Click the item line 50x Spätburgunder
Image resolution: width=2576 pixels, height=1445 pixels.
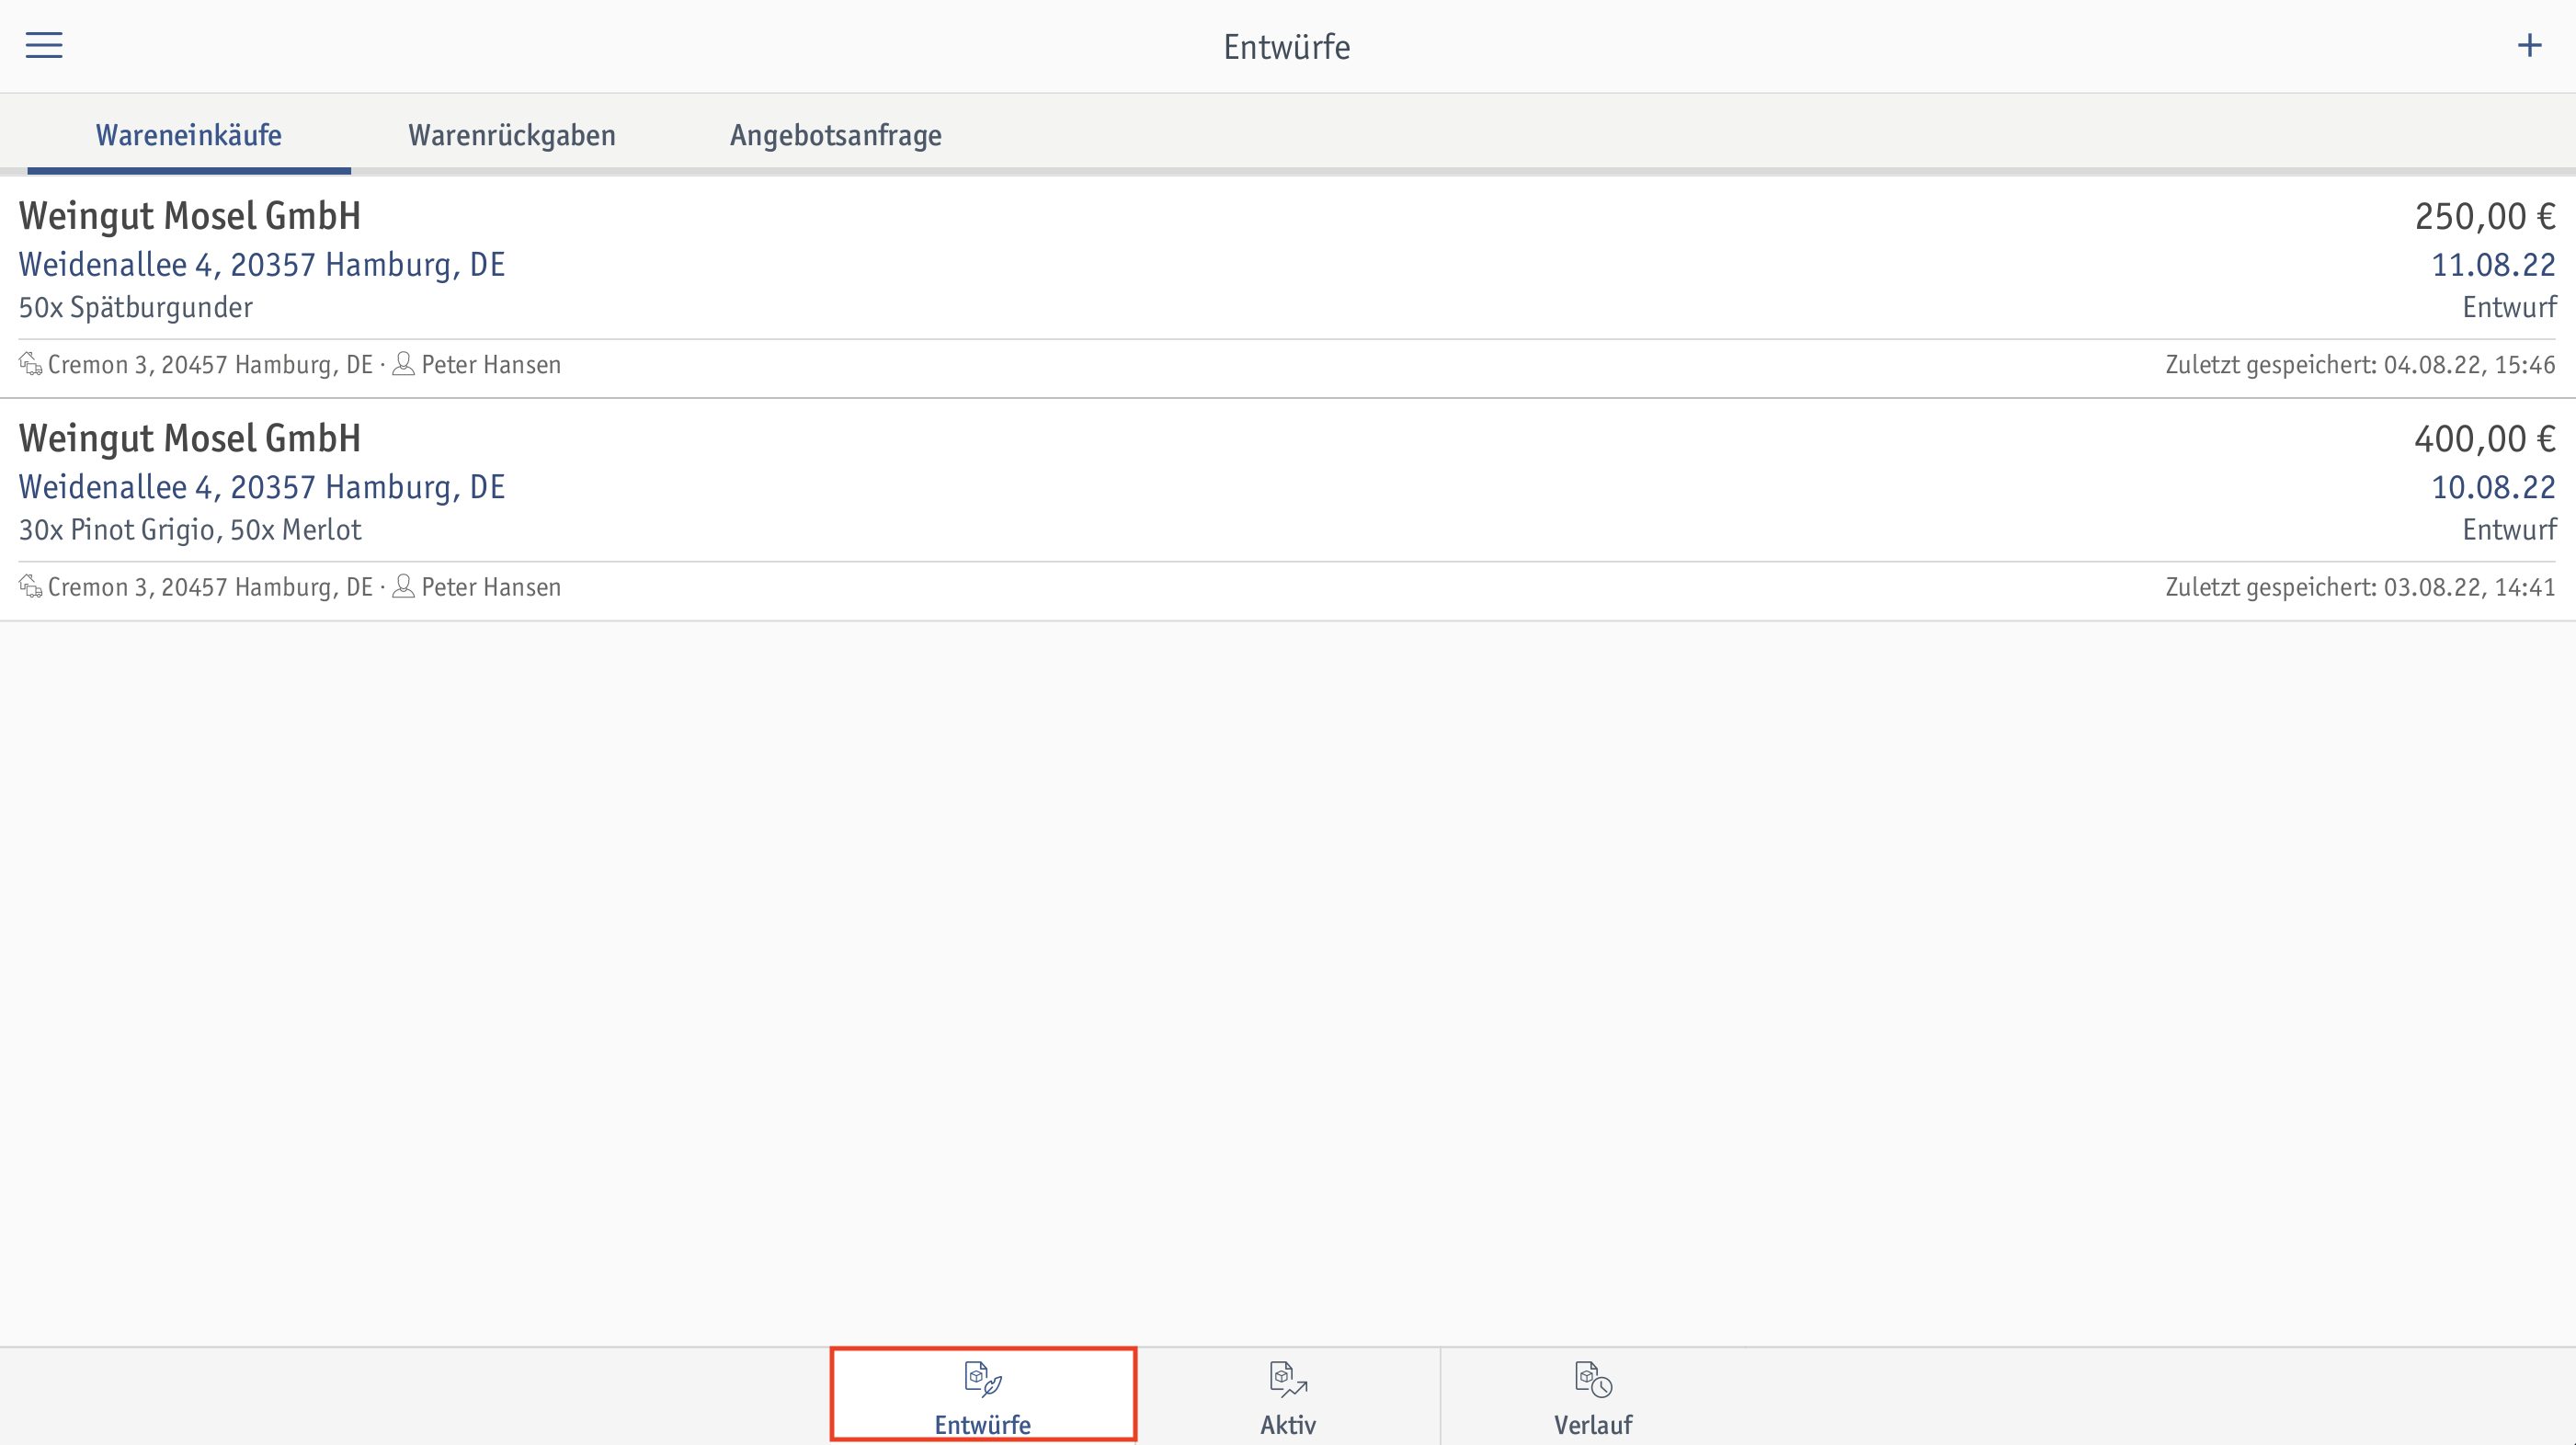tap(136, 308)
